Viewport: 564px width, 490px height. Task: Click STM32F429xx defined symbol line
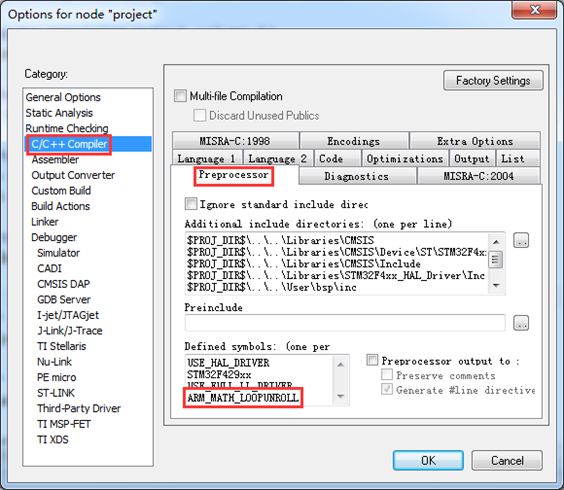pyautogui.click(x=219, y=374)
